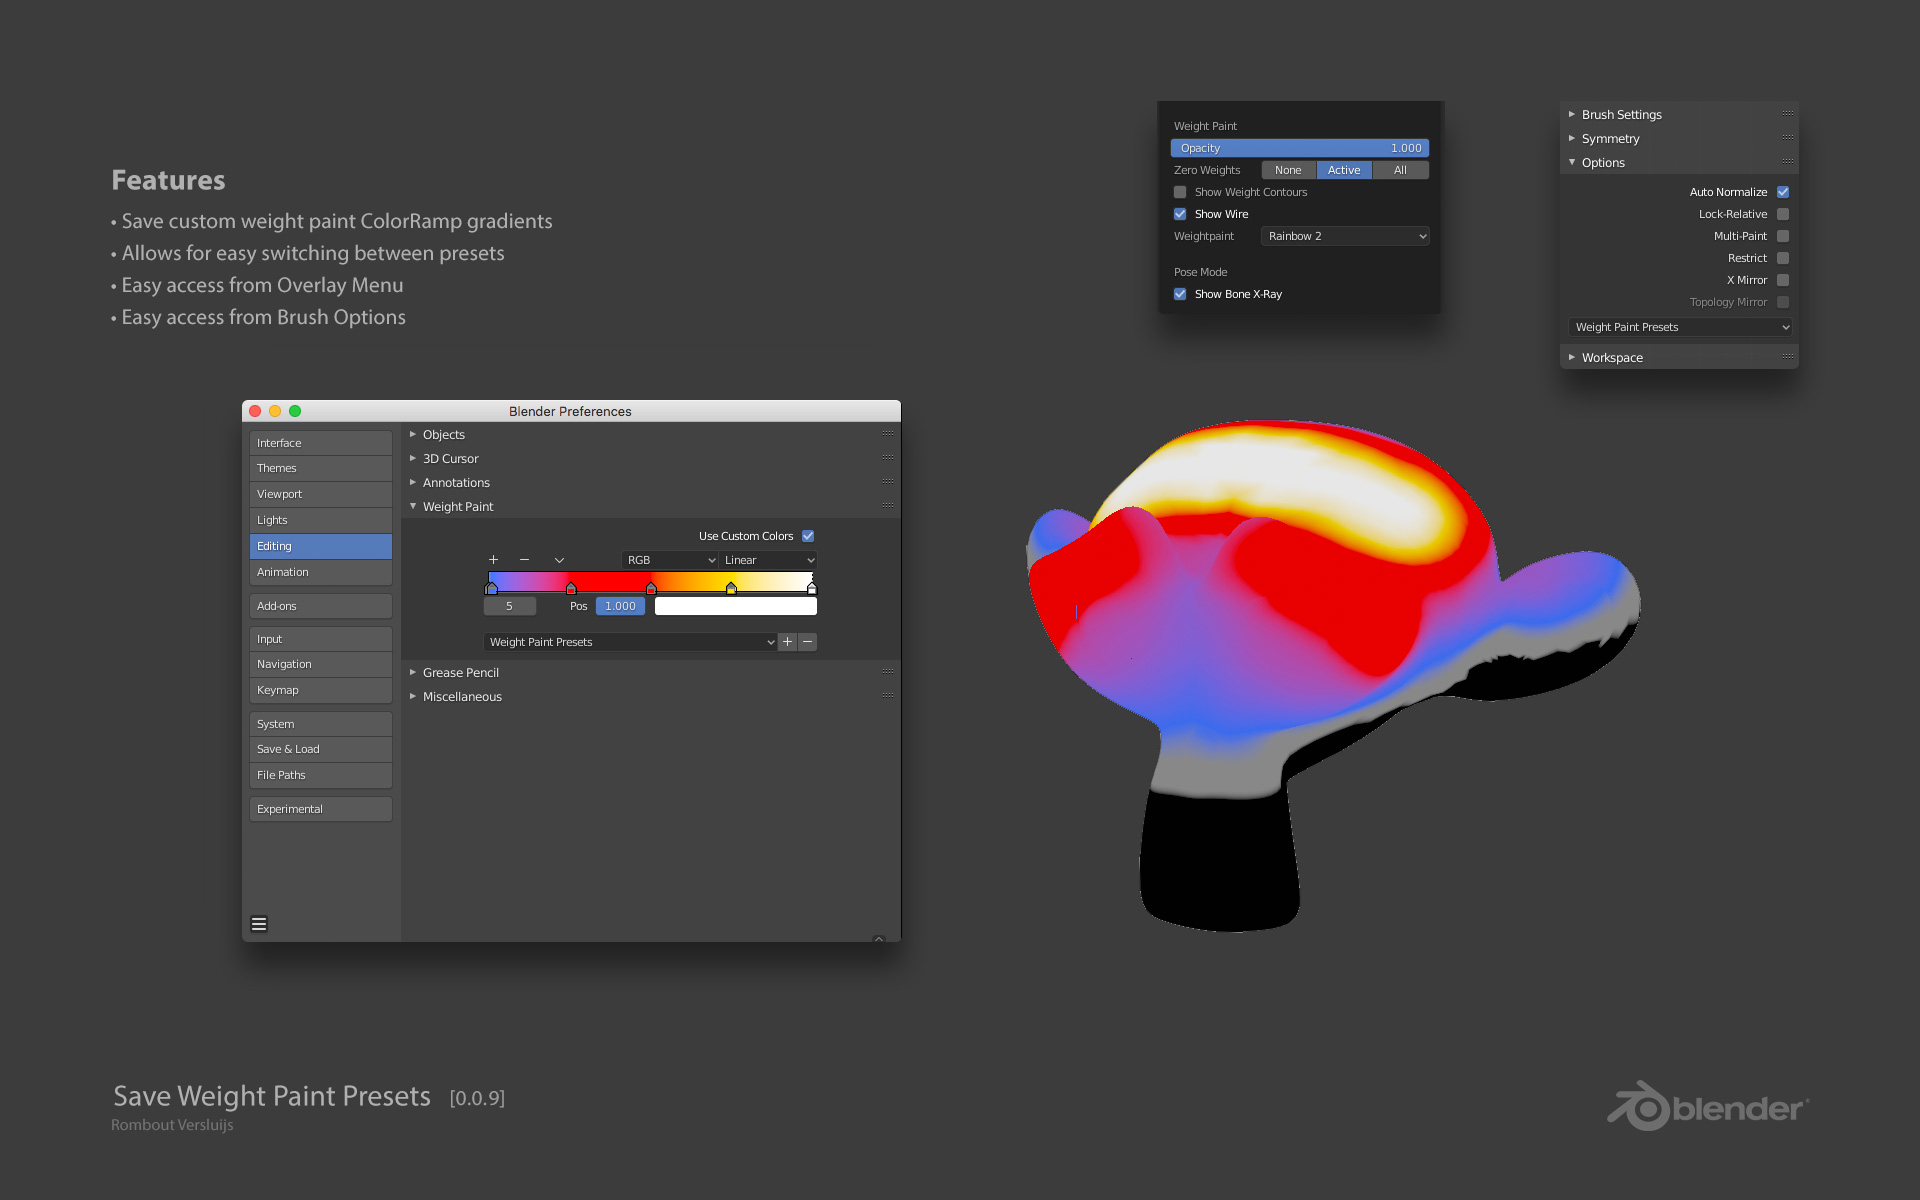
Task: Select the blue color stop marker
Action: [x=491, y=589]
